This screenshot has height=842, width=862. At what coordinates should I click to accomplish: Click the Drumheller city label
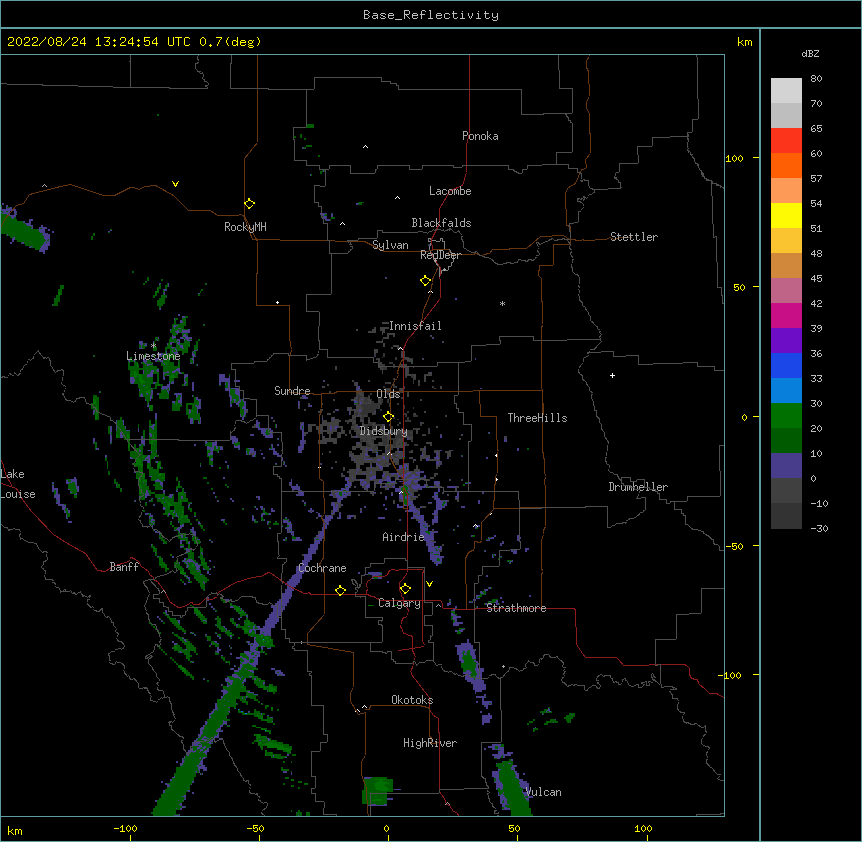coord(638,487)
